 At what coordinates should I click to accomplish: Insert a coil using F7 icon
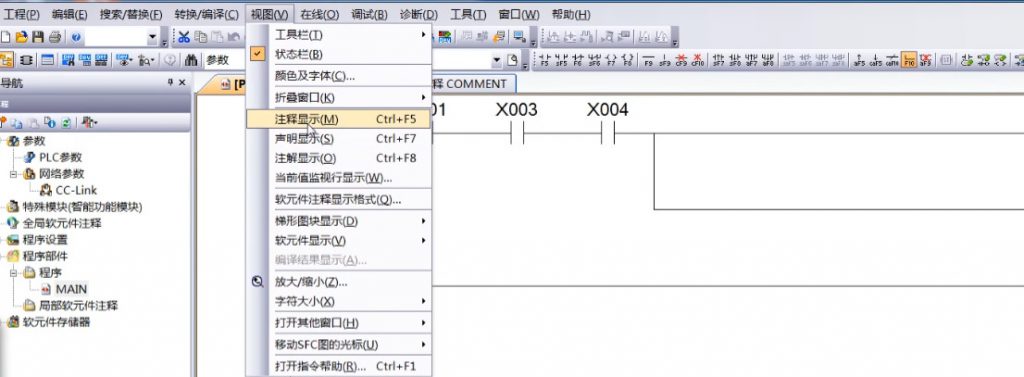(x=611, y=61)
